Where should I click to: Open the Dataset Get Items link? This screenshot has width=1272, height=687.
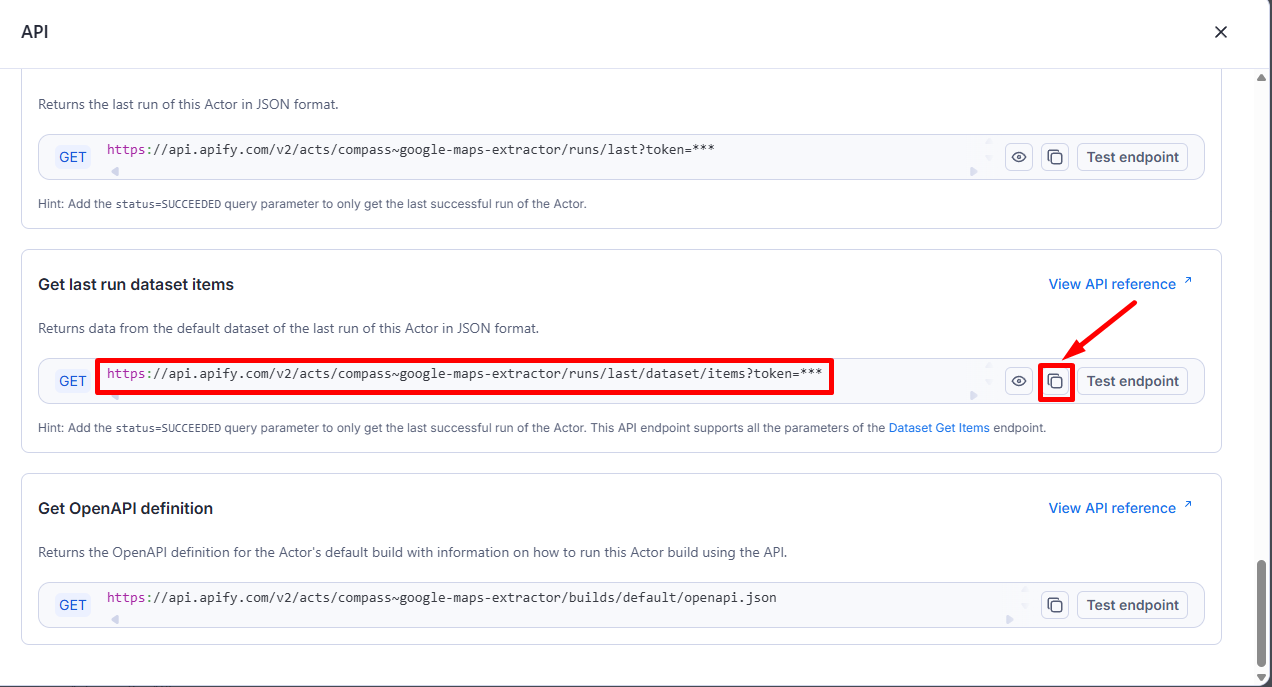[938, 428]
